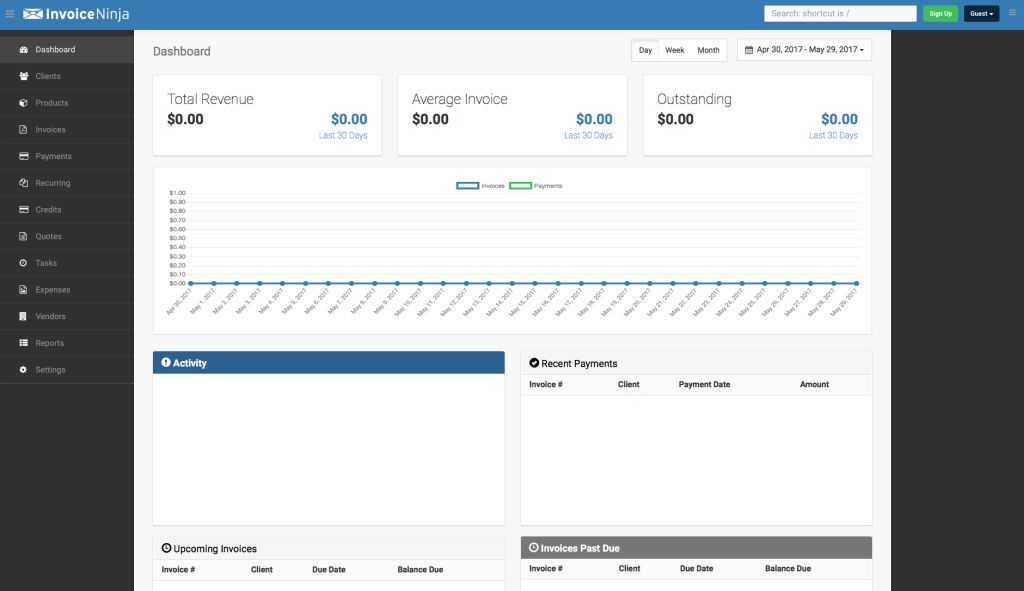Focus the search shortcut input field

(840, 14)
